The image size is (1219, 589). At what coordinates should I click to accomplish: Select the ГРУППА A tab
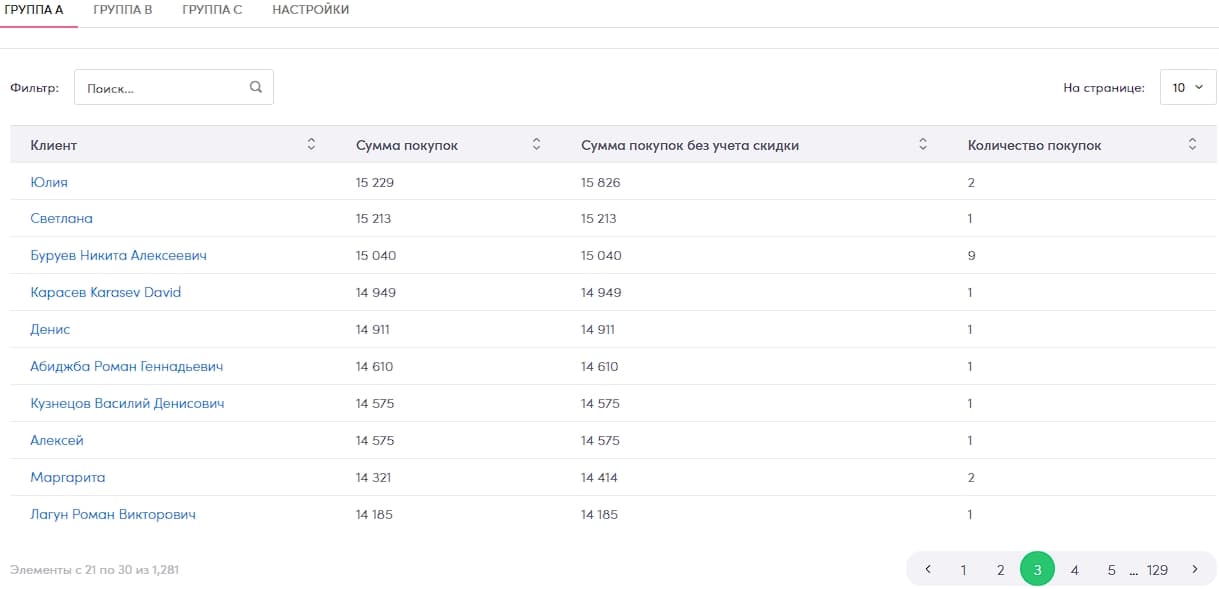tap(35, 10)
